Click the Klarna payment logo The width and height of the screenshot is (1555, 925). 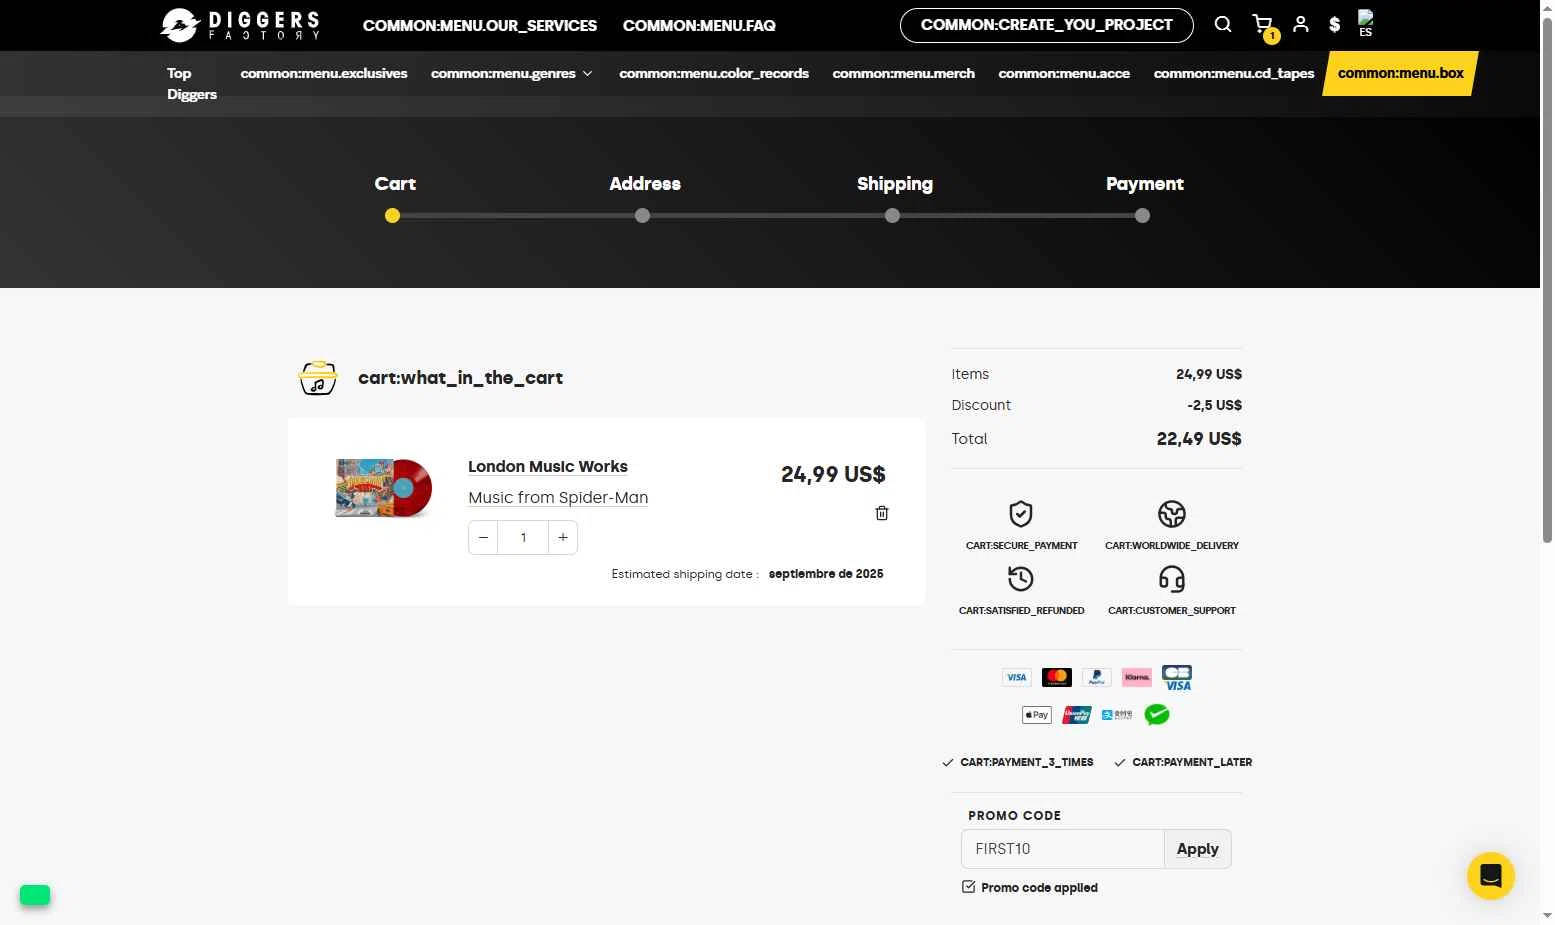tap(1137, 677)
